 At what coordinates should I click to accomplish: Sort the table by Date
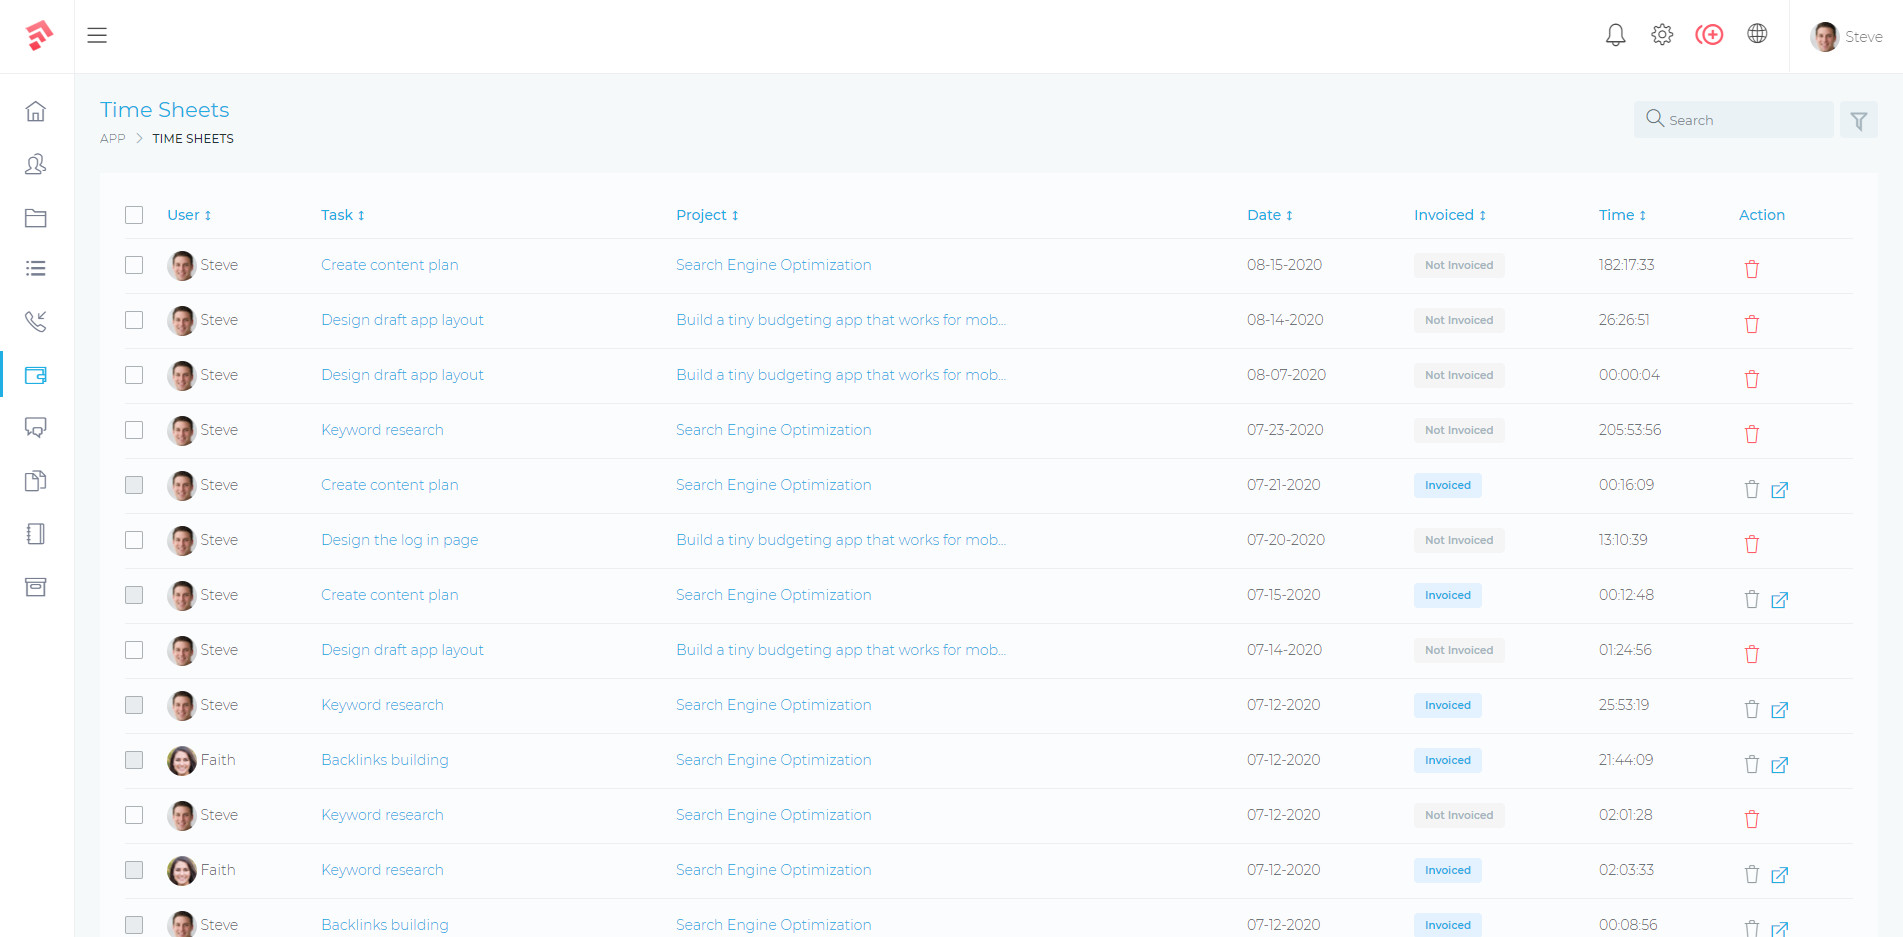click(x=1269, y=214)
